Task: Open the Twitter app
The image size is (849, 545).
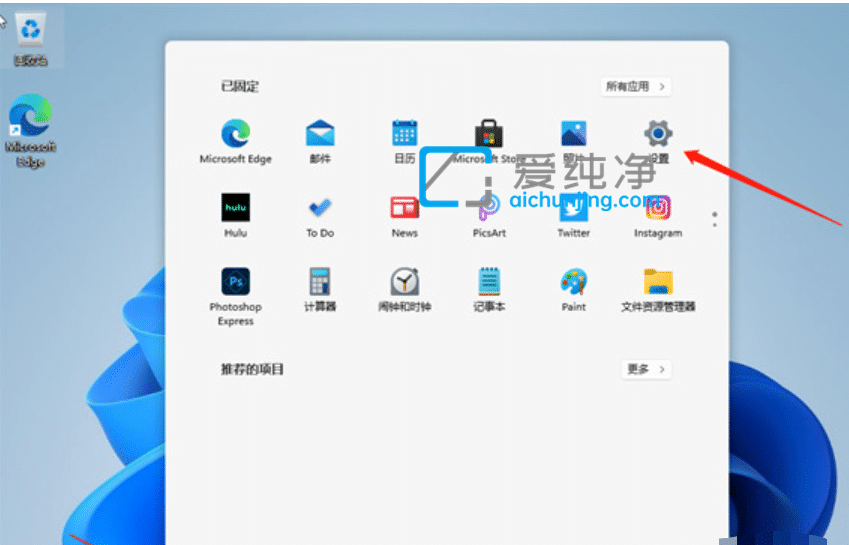Action: 573,207
